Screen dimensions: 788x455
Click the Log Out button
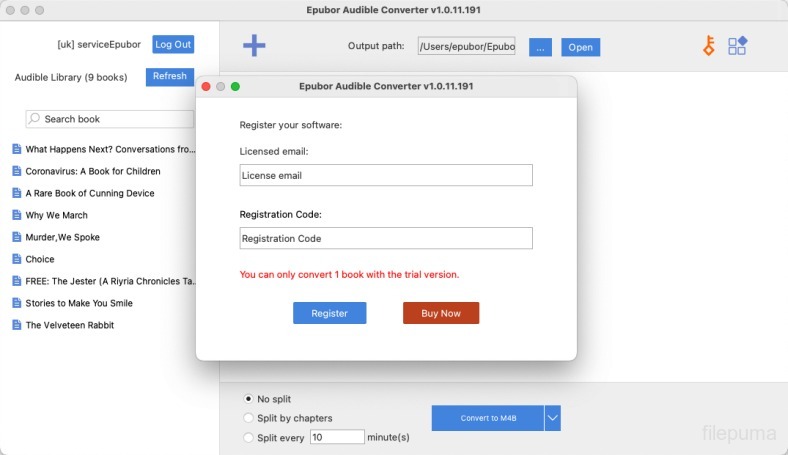173,44
